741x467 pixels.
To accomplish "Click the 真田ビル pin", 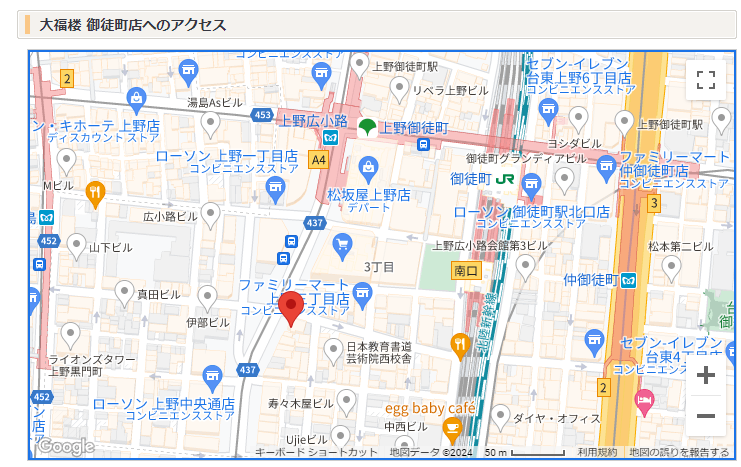I will (x=124, y=294).
